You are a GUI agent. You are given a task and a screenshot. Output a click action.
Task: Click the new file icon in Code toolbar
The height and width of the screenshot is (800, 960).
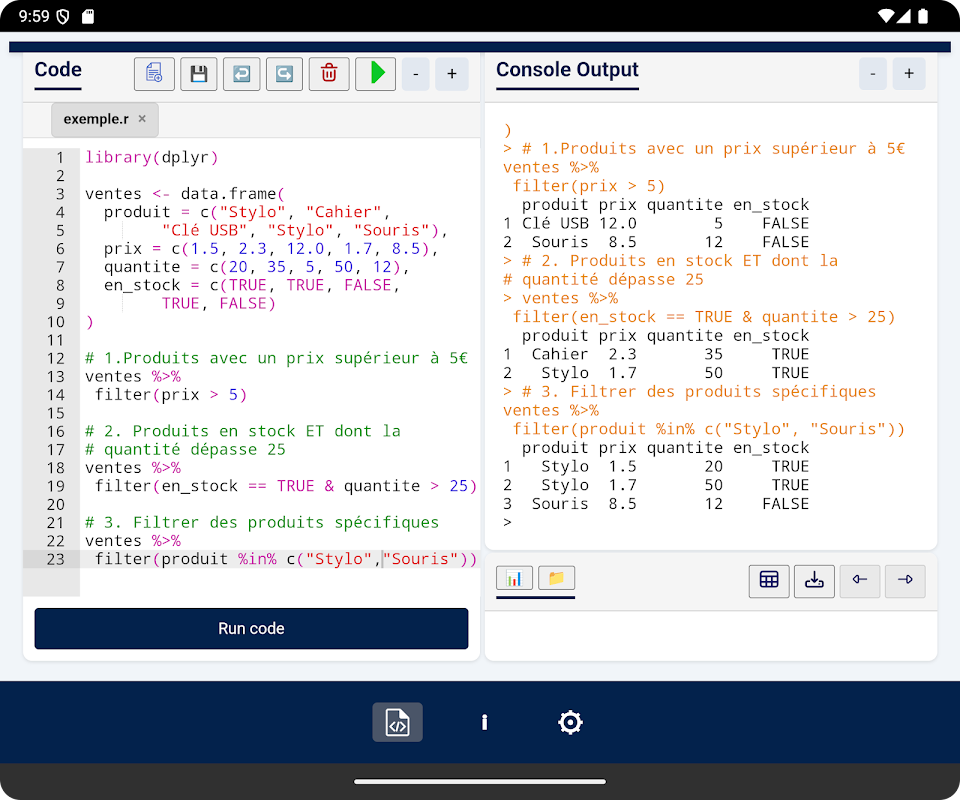154,74
